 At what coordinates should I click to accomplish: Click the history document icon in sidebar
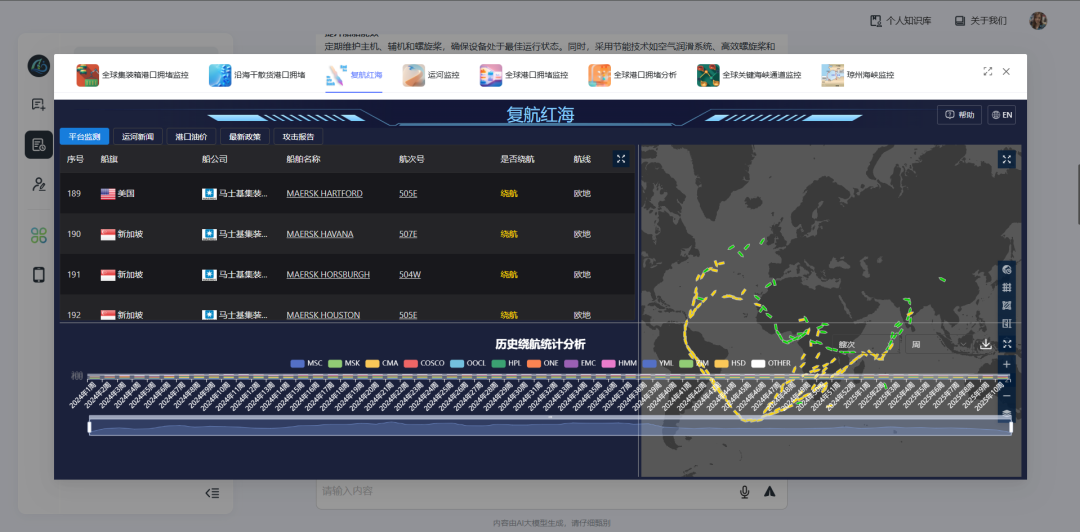coord(39,145)
